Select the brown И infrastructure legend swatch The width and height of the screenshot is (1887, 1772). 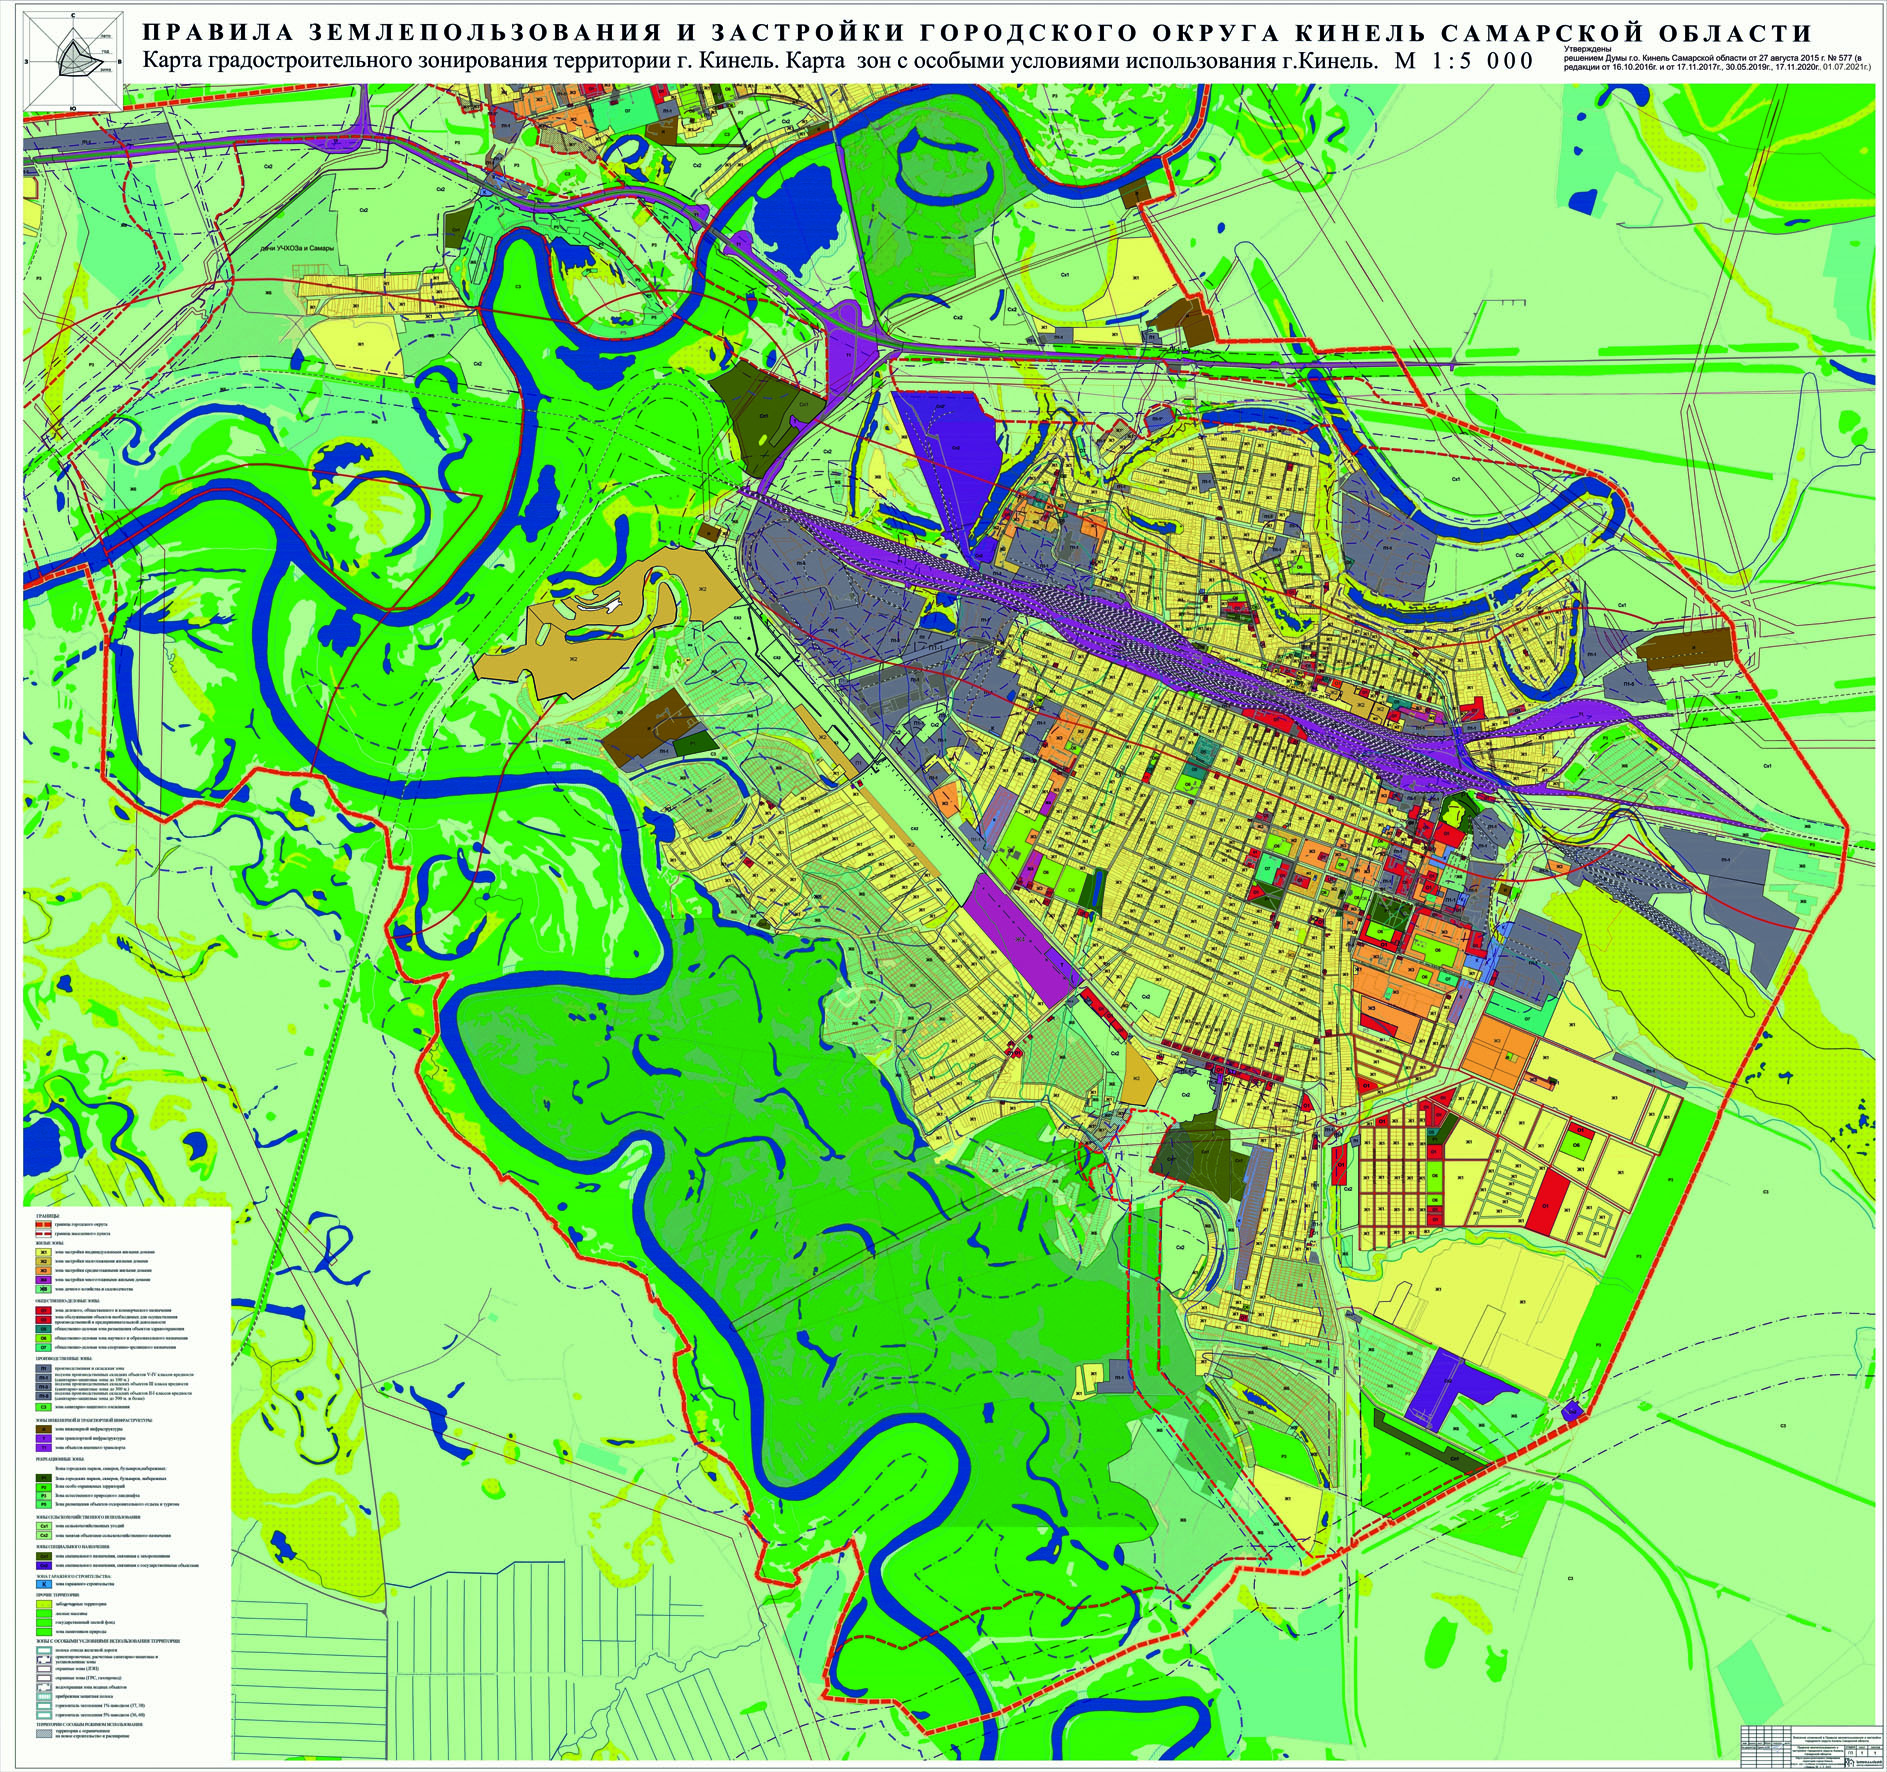click(x=43, y=1429)
